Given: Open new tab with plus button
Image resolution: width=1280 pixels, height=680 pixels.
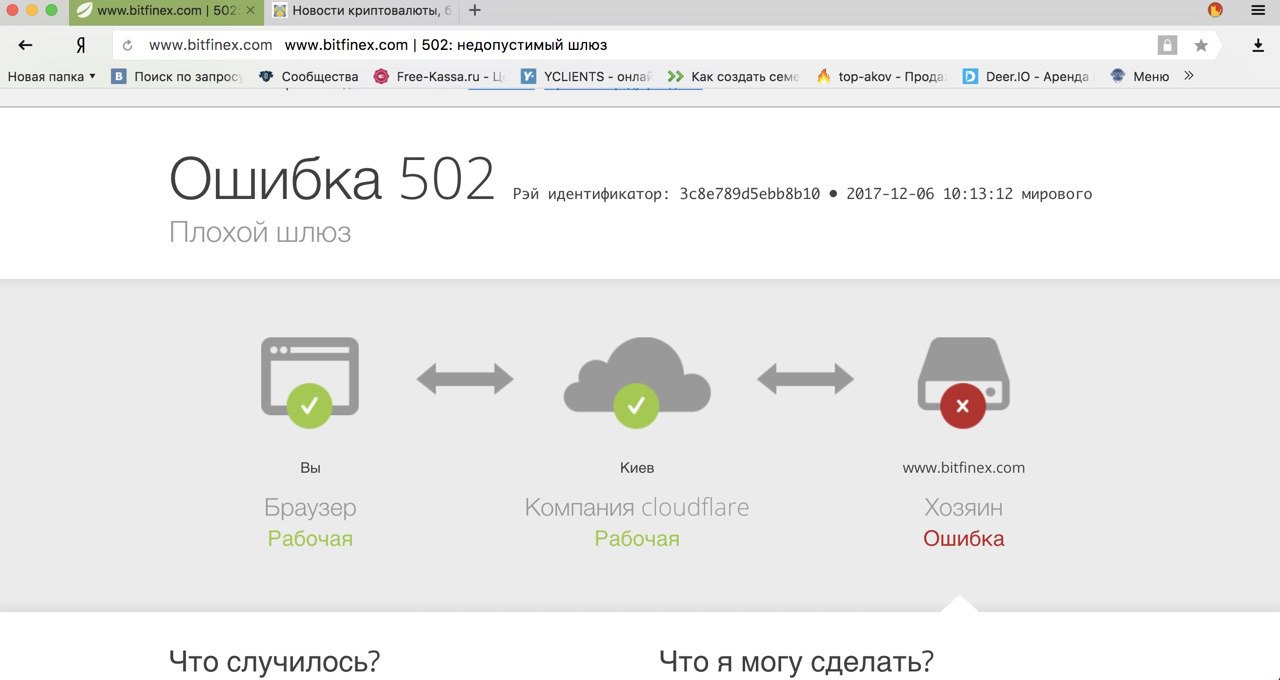Looking at the screenshot, I should (475, 10).
